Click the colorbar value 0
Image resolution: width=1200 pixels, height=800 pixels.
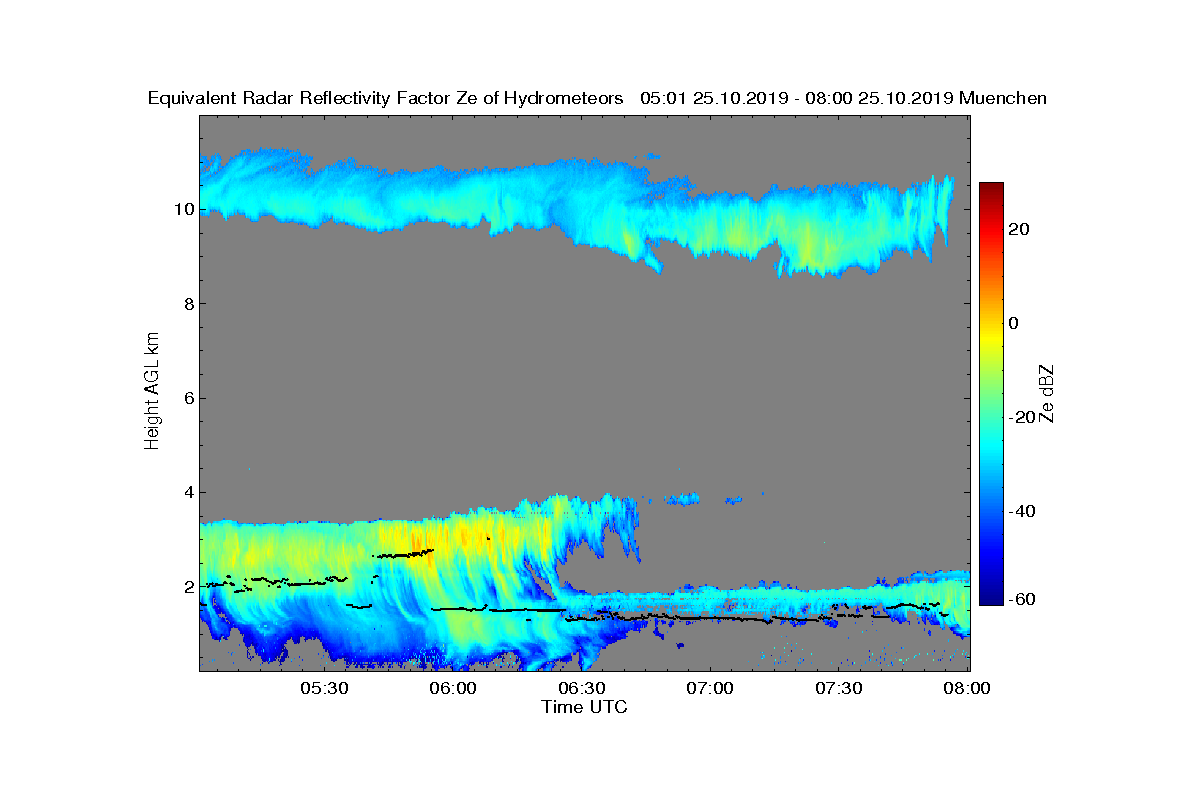[1014, 323]
